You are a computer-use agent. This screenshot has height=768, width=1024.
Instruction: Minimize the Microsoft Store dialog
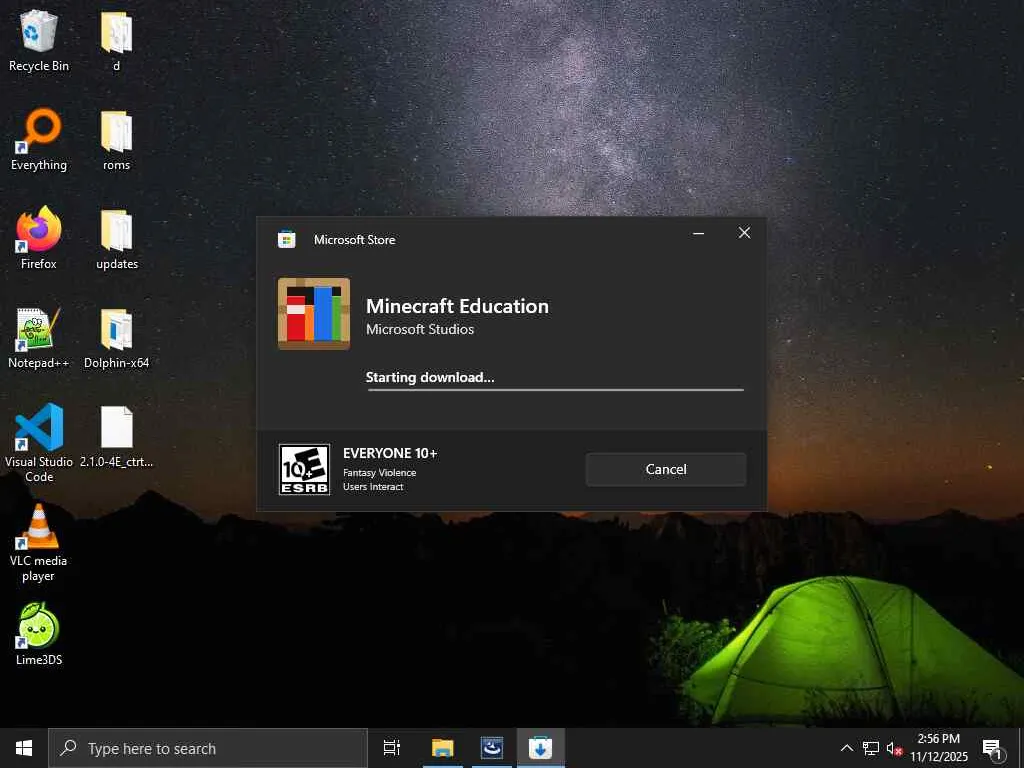click(x=698, y=233)
